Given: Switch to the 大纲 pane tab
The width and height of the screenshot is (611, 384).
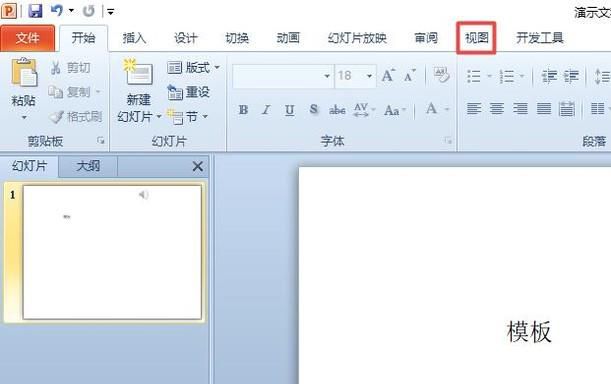Looking at the screenshot, I should point(88,166).
